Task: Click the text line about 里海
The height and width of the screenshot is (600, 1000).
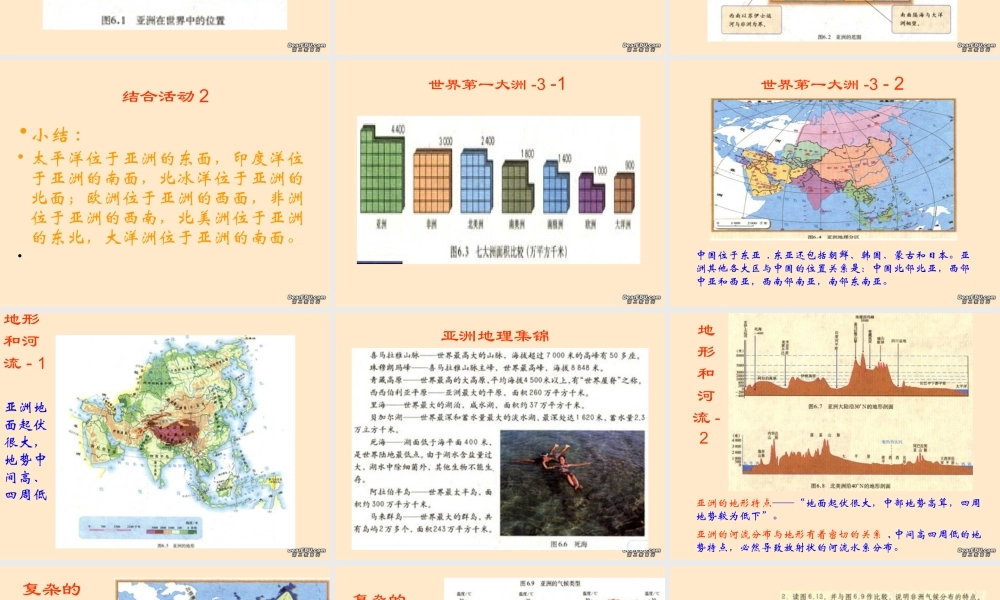Action: (x=477, y=404)
